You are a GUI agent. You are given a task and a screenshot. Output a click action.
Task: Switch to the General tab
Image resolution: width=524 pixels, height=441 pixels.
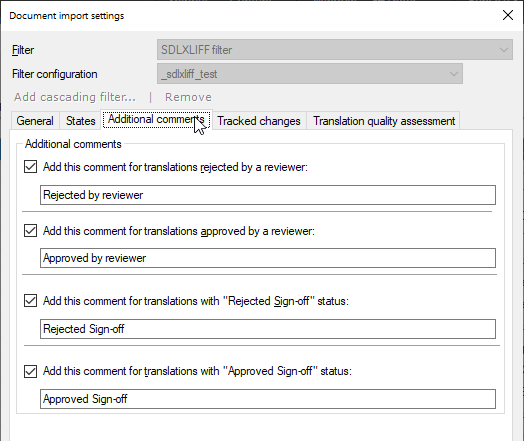35,121
